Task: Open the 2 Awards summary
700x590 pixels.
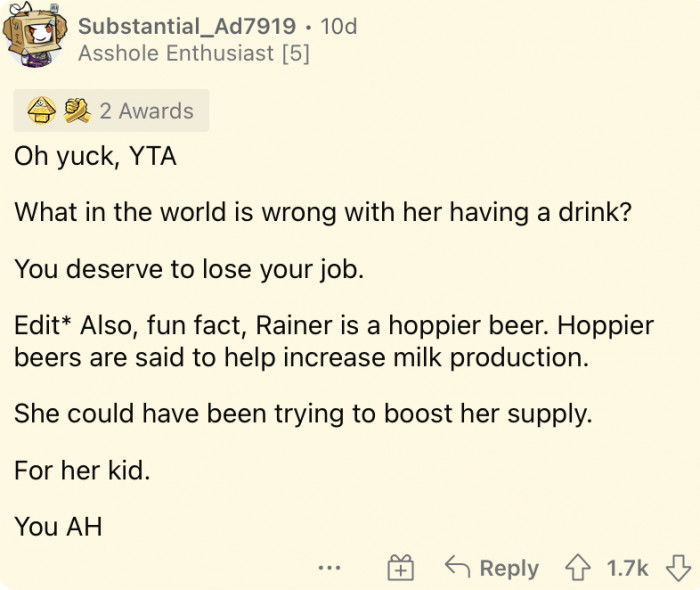Action: point(146,111)
